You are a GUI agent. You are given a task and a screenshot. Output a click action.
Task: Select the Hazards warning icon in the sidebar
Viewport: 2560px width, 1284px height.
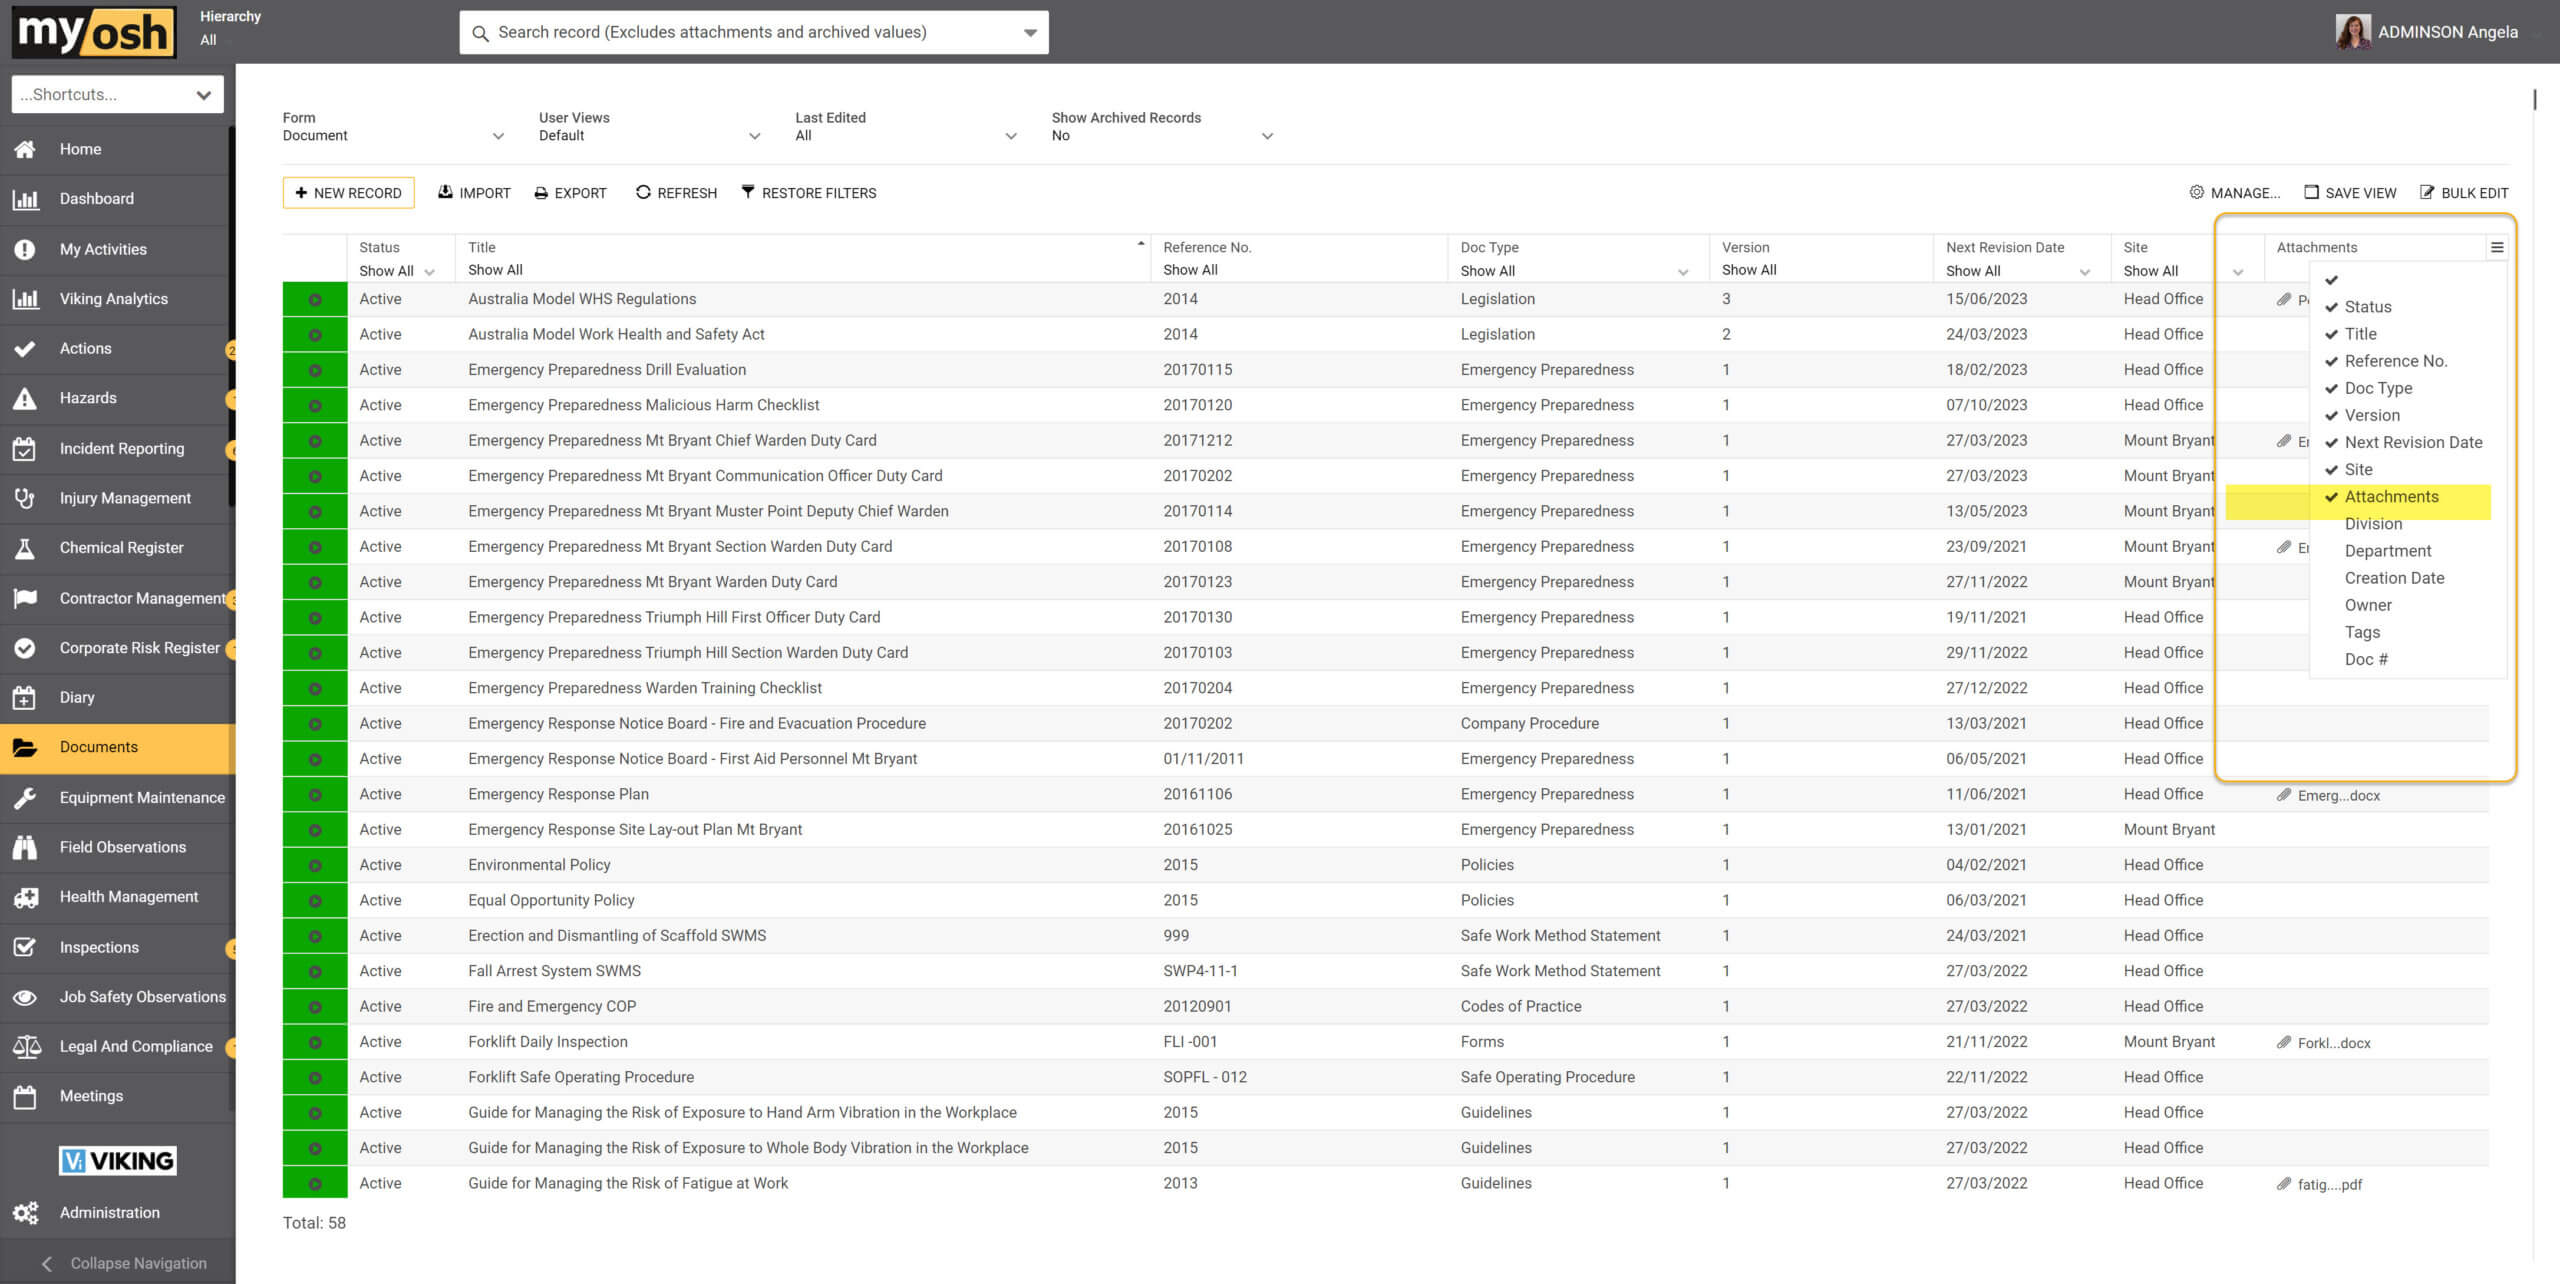click(26, 398)
